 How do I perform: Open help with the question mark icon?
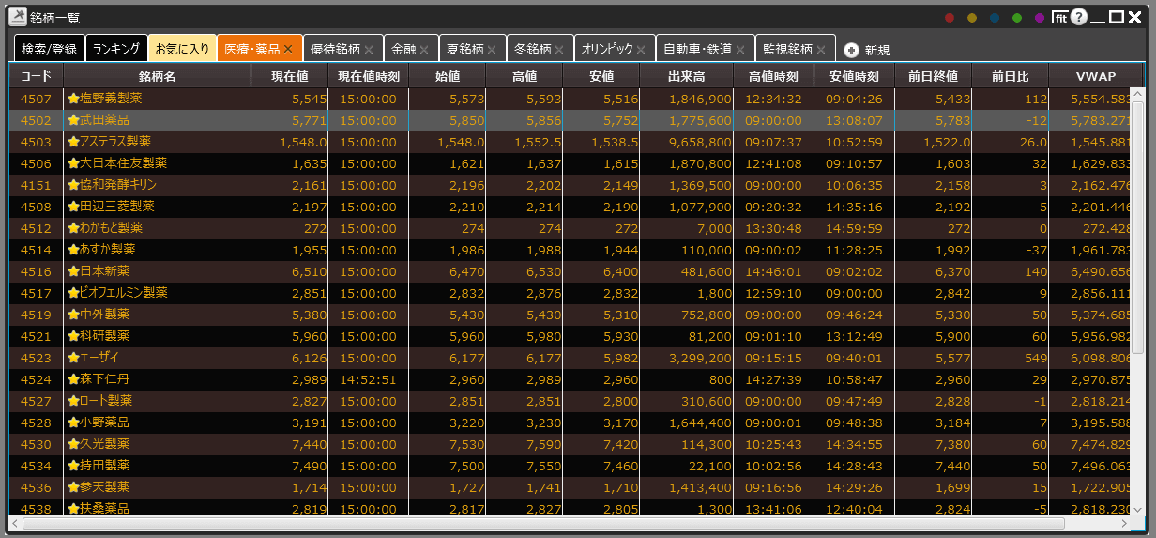[1079, 17]
